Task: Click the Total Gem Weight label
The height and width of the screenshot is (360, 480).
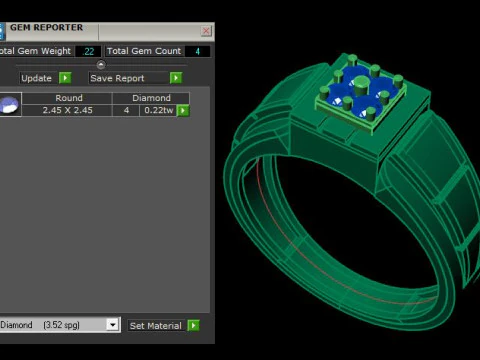Action: [x=35, y=51]
